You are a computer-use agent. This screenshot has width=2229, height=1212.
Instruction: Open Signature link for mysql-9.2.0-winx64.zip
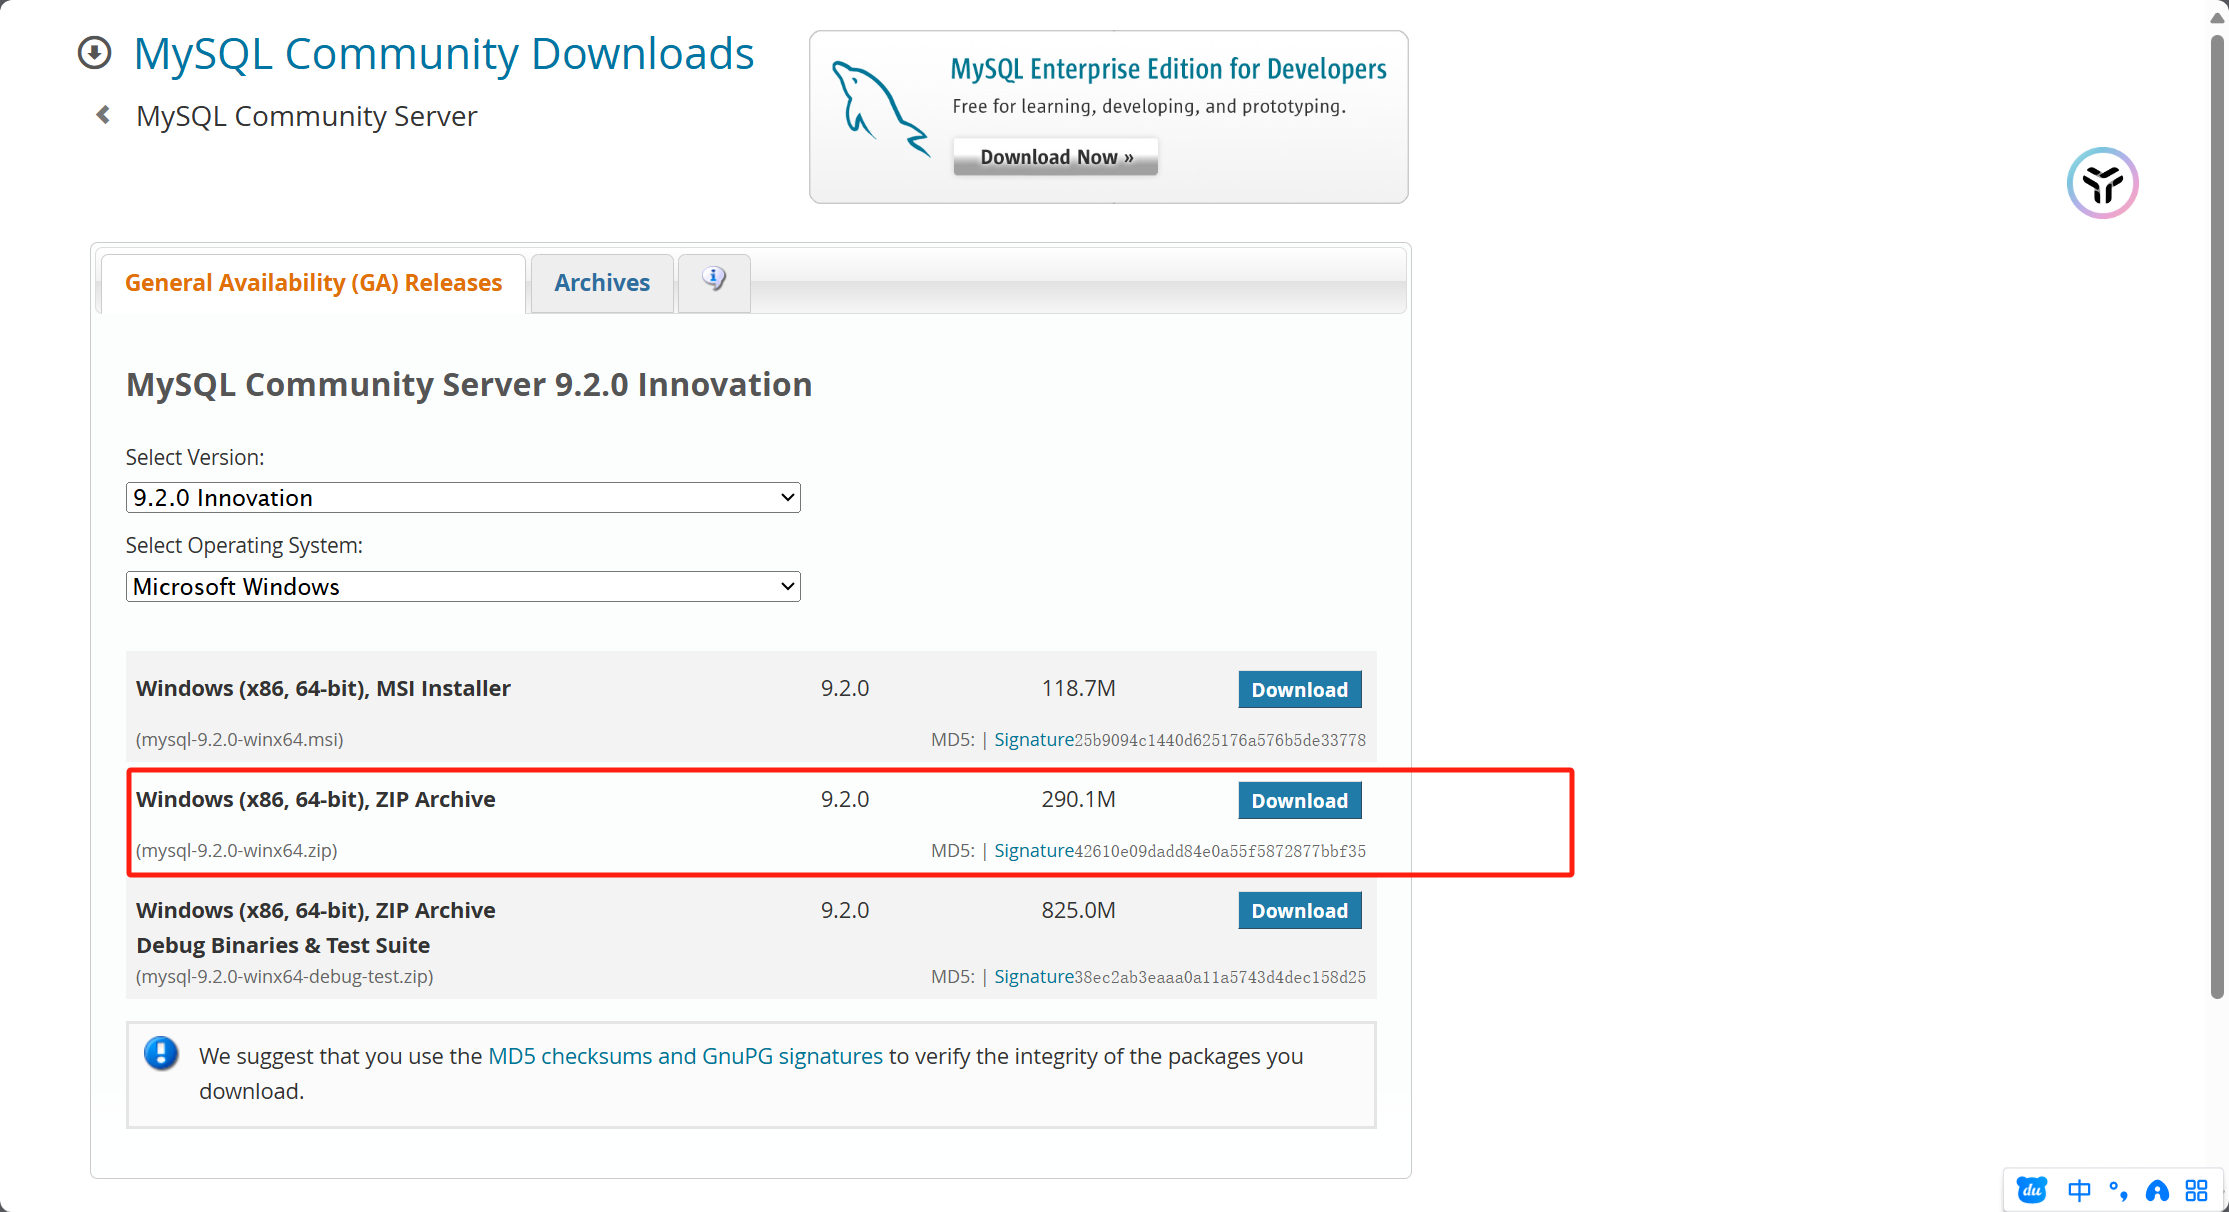coord(1033,851)
